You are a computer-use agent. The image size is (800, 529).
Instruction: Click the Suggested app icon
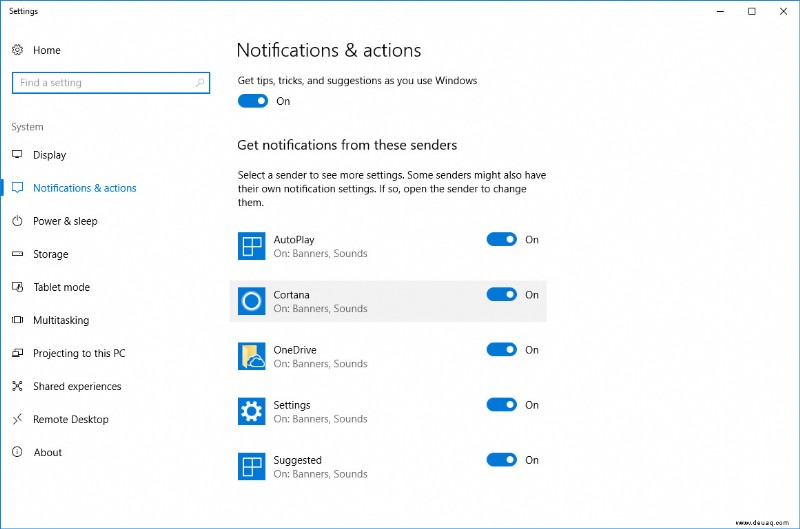tap(252, 466)
